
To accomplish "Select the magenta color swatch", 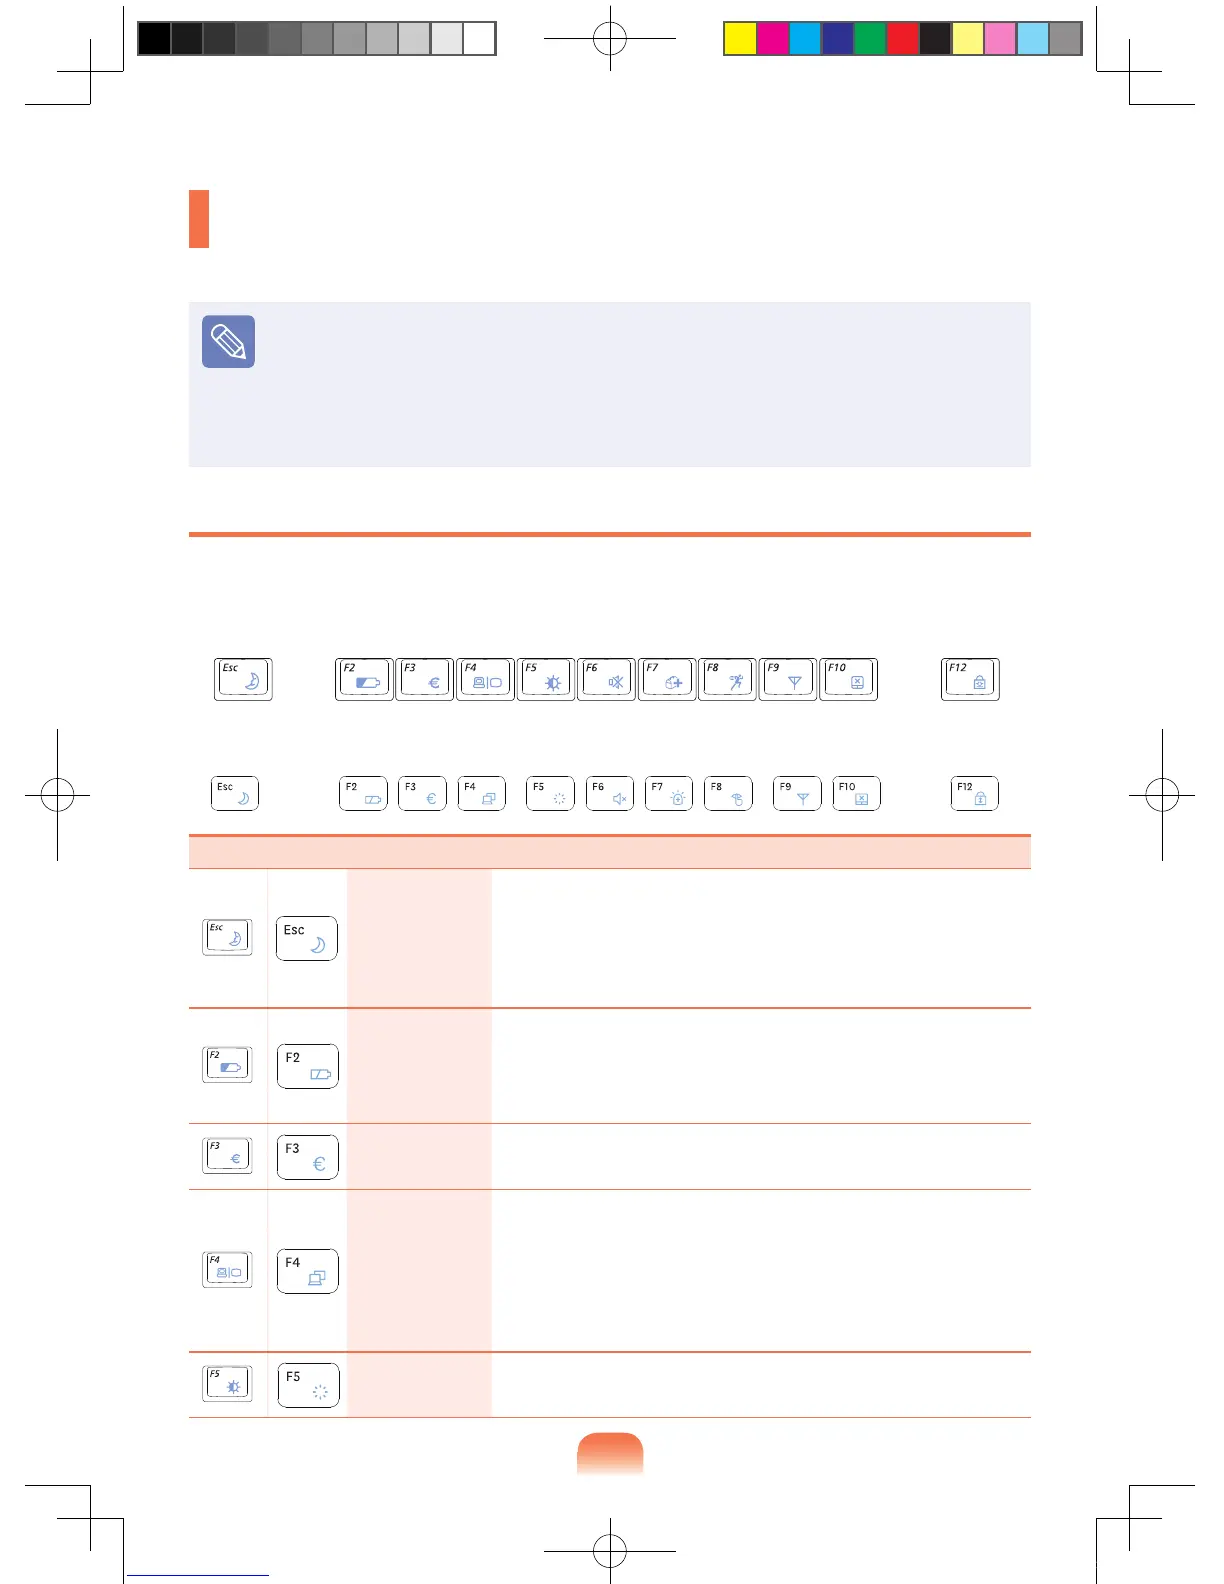I will pyautogui.click(x=773, y=38).
